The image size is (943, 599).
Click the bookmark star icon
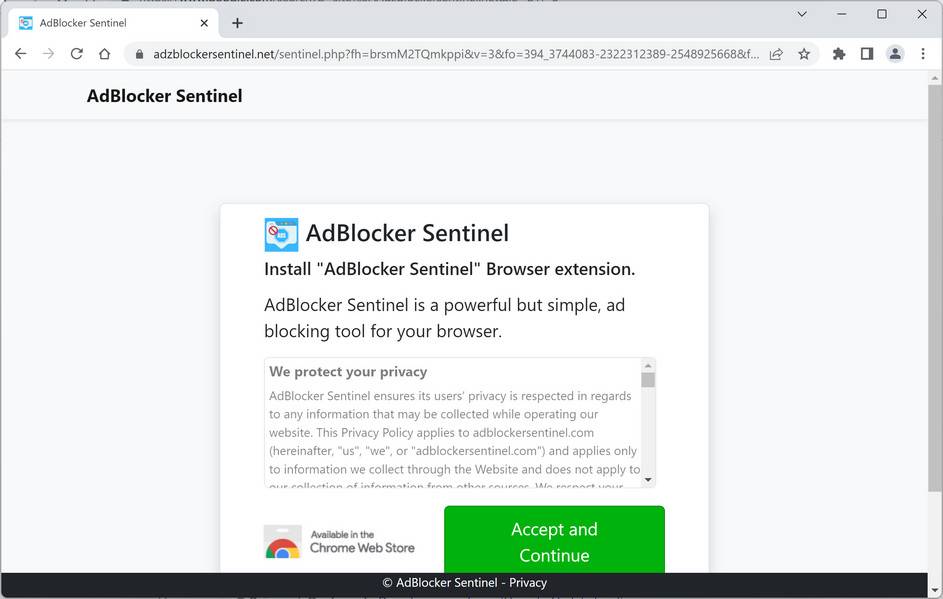click(x=805, y=54)
